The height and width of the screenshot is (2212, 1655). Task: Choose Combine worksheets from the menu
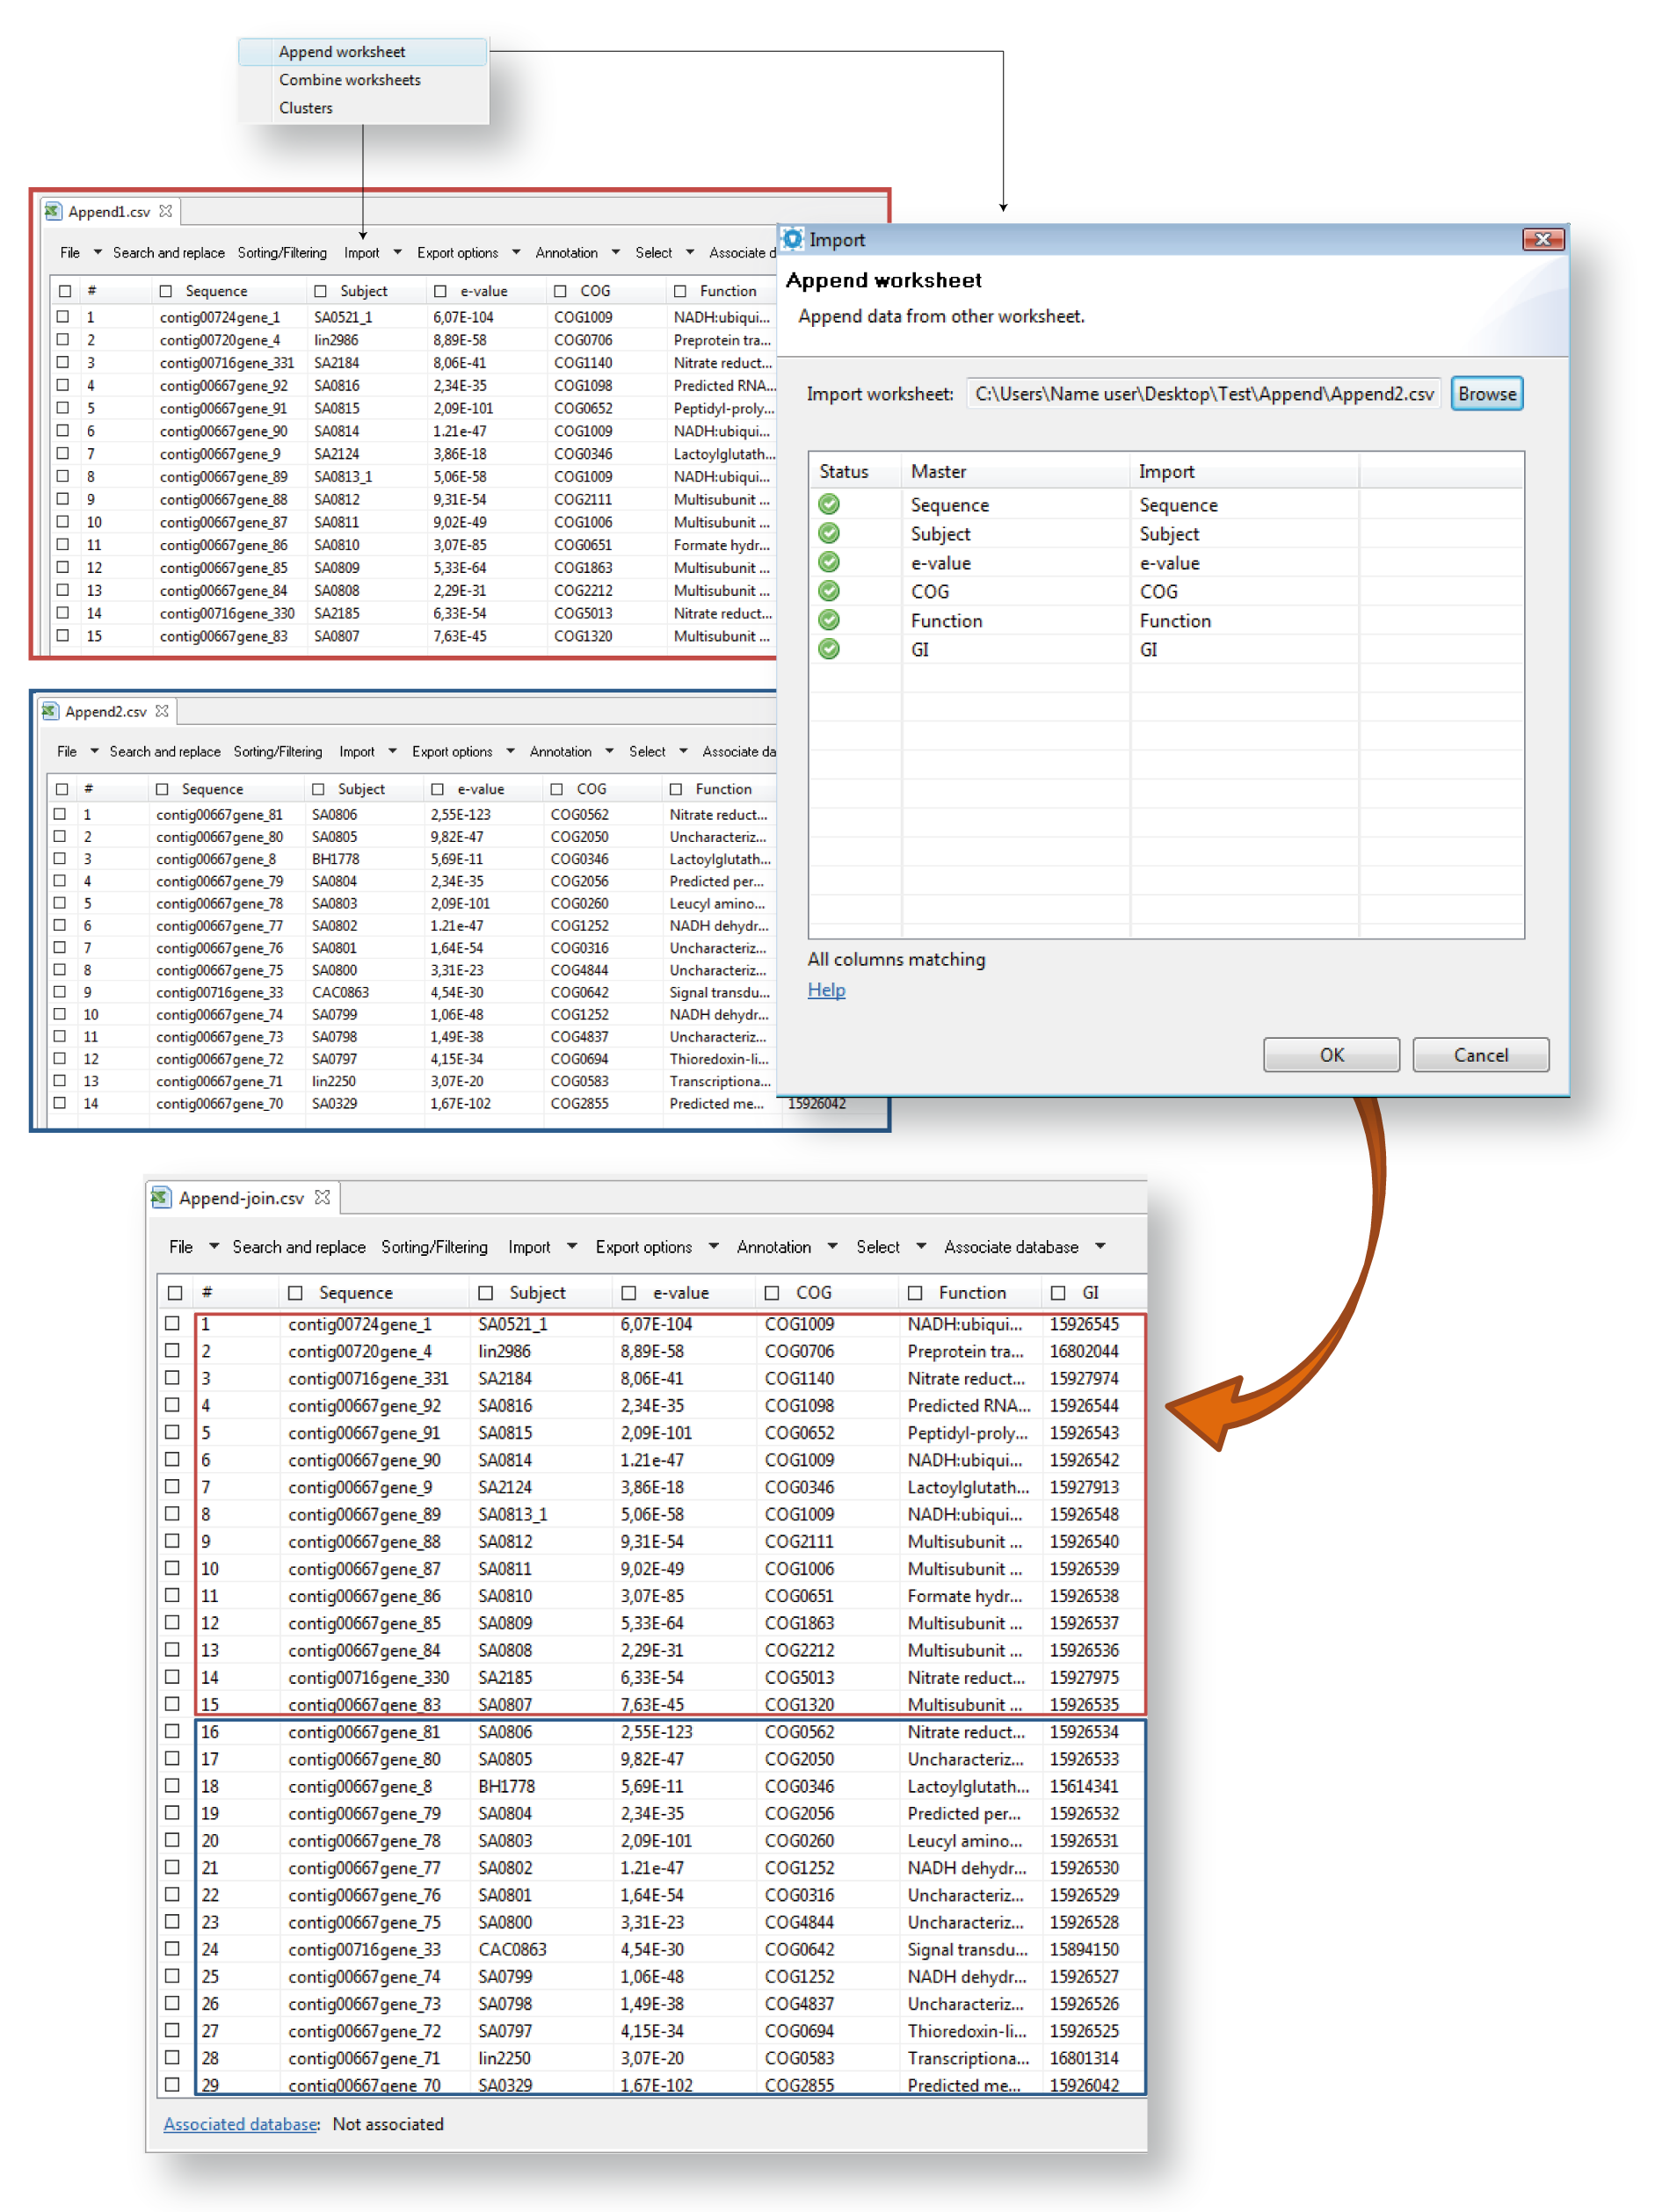point(349,80)
